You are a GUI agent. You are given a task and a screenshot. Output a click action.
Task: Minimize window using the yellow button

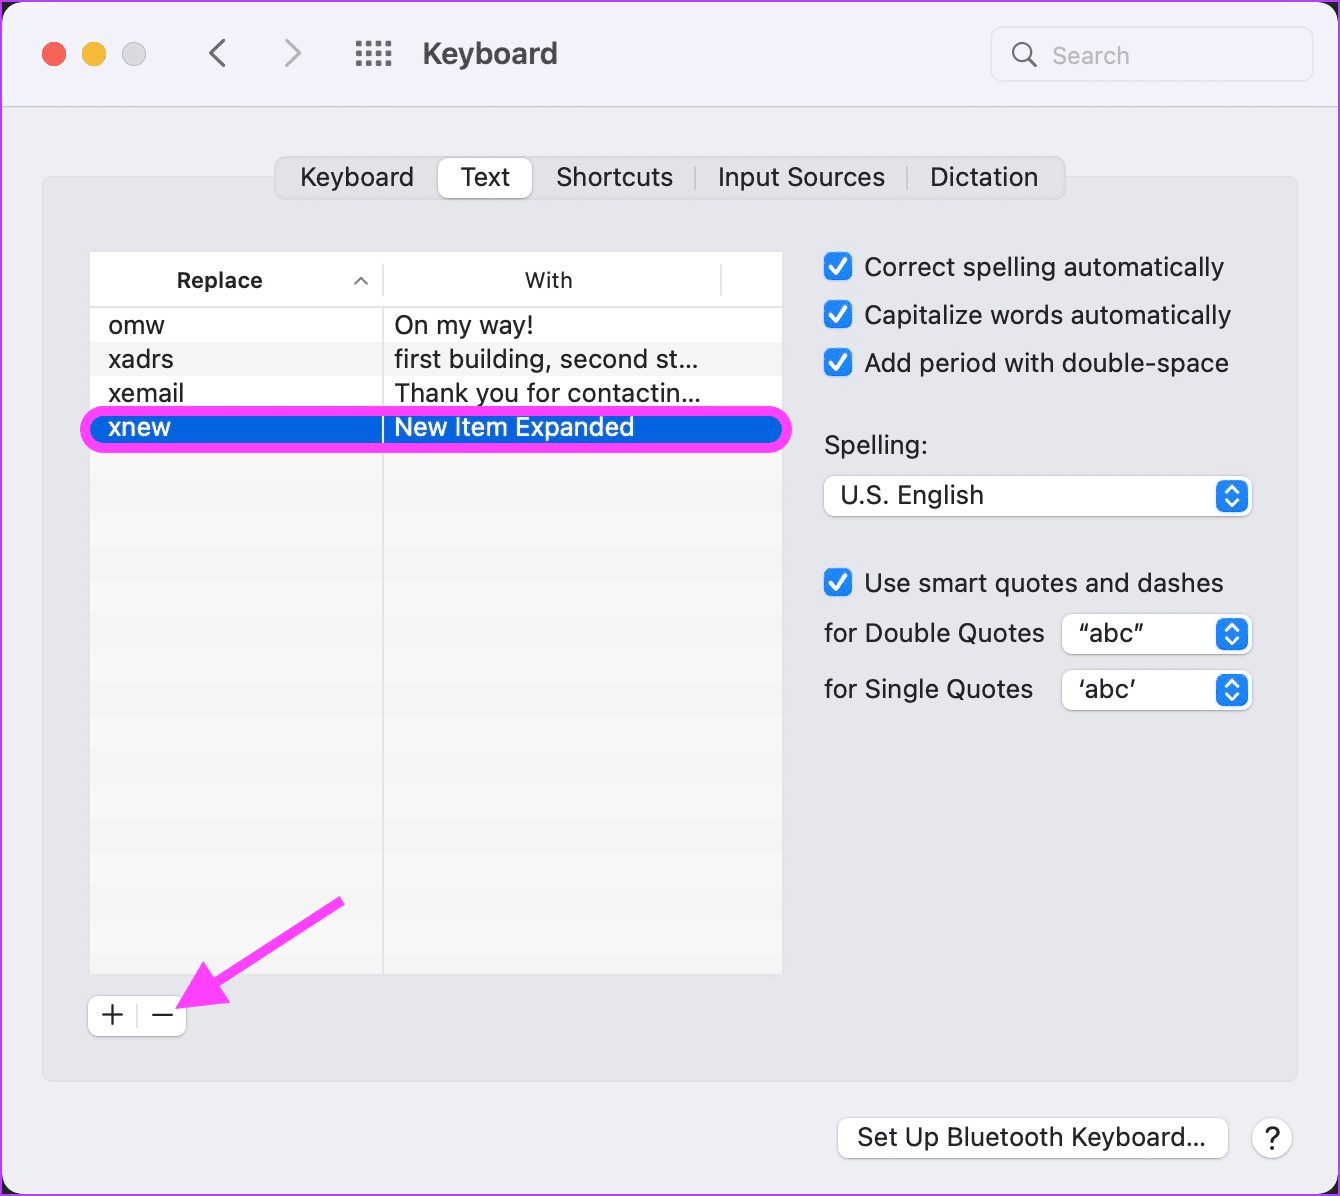[94, 54]
